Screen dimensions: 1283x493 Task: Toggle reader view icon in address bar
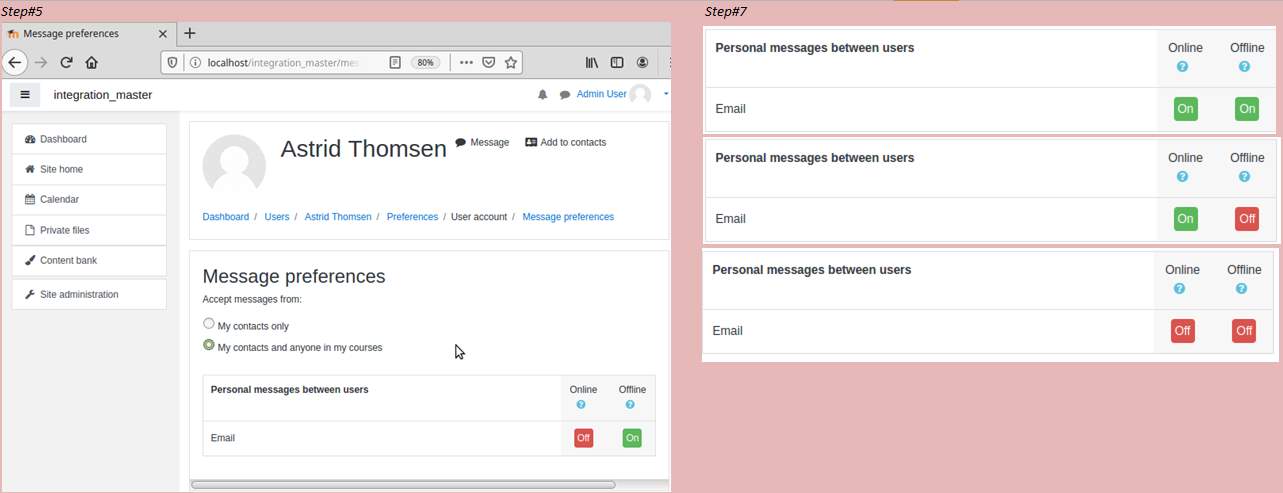[395, 62]
